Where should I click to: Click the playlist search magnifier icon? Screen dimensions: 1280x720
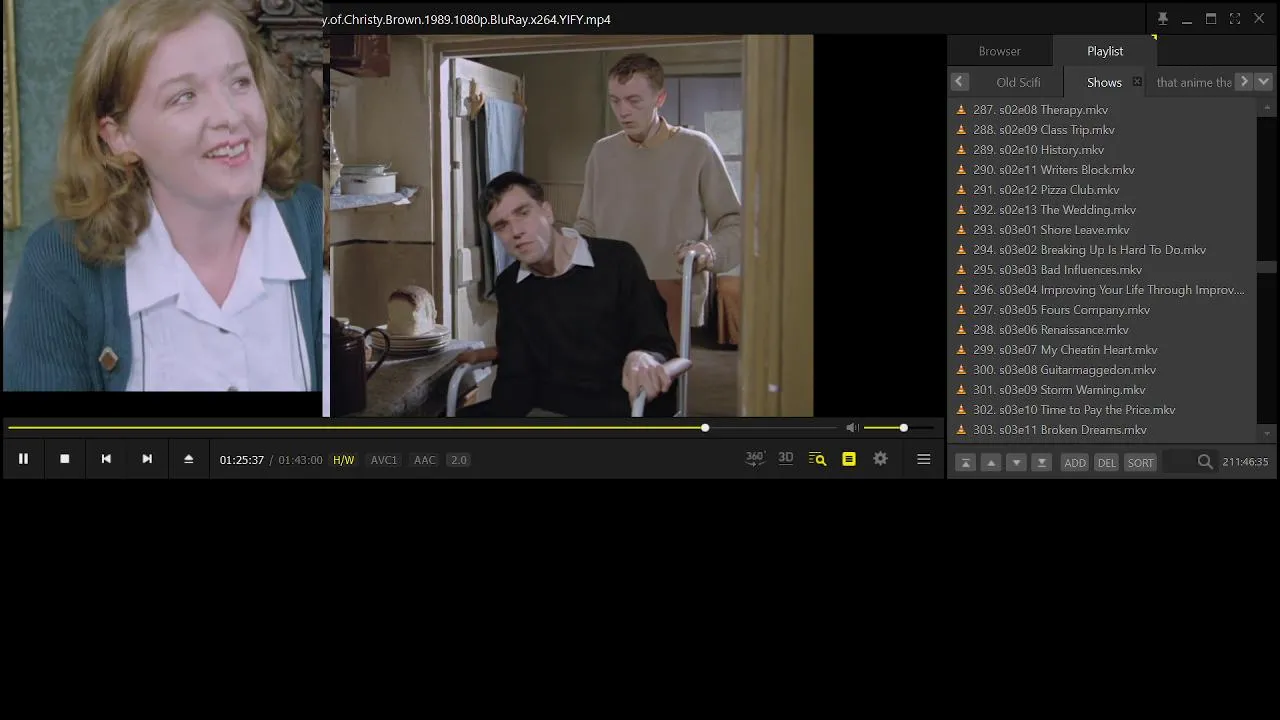pos(1205,462)
